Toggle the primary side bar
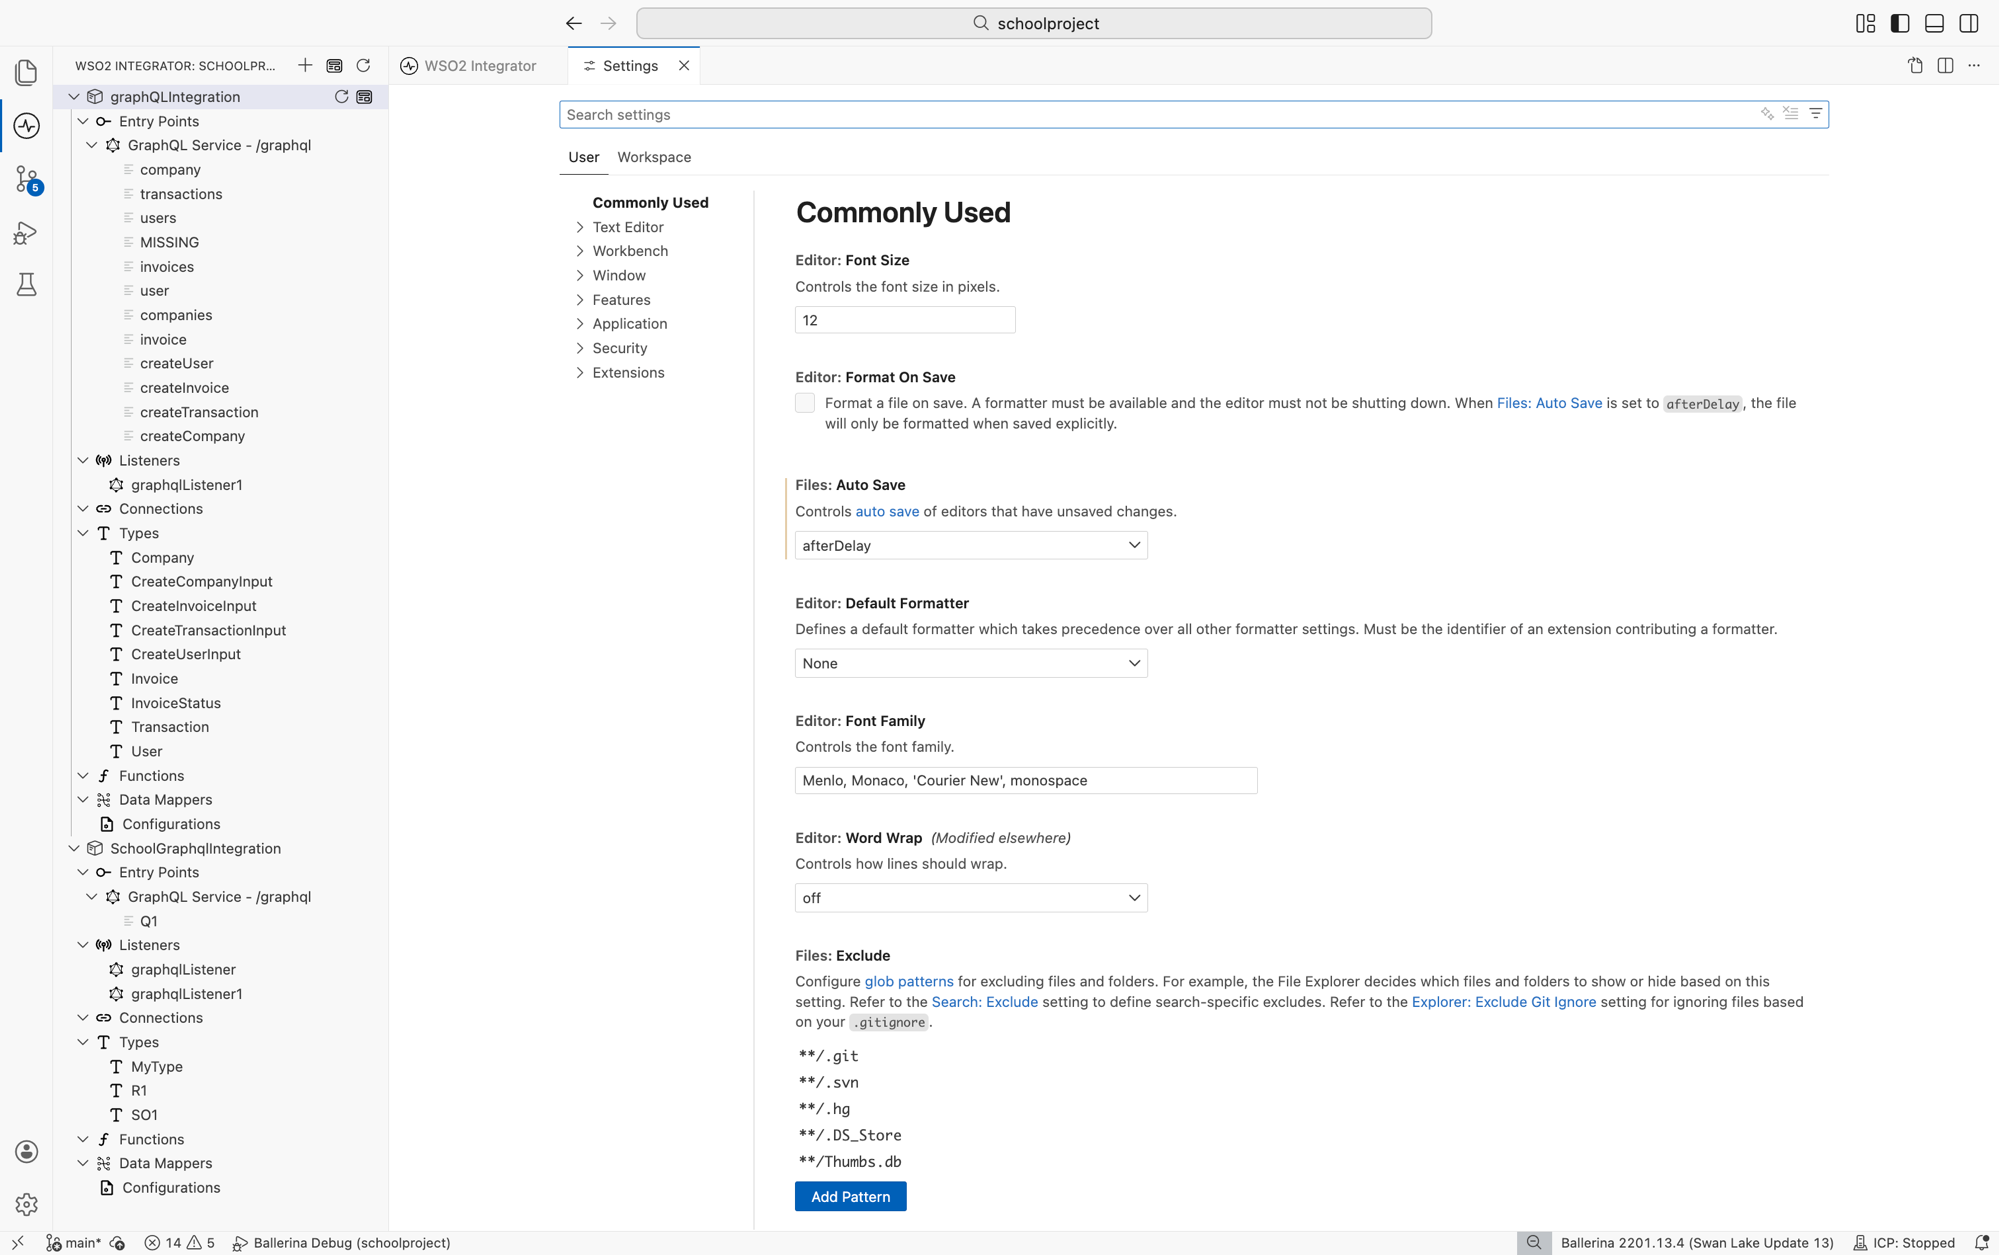 (1900, 23)
